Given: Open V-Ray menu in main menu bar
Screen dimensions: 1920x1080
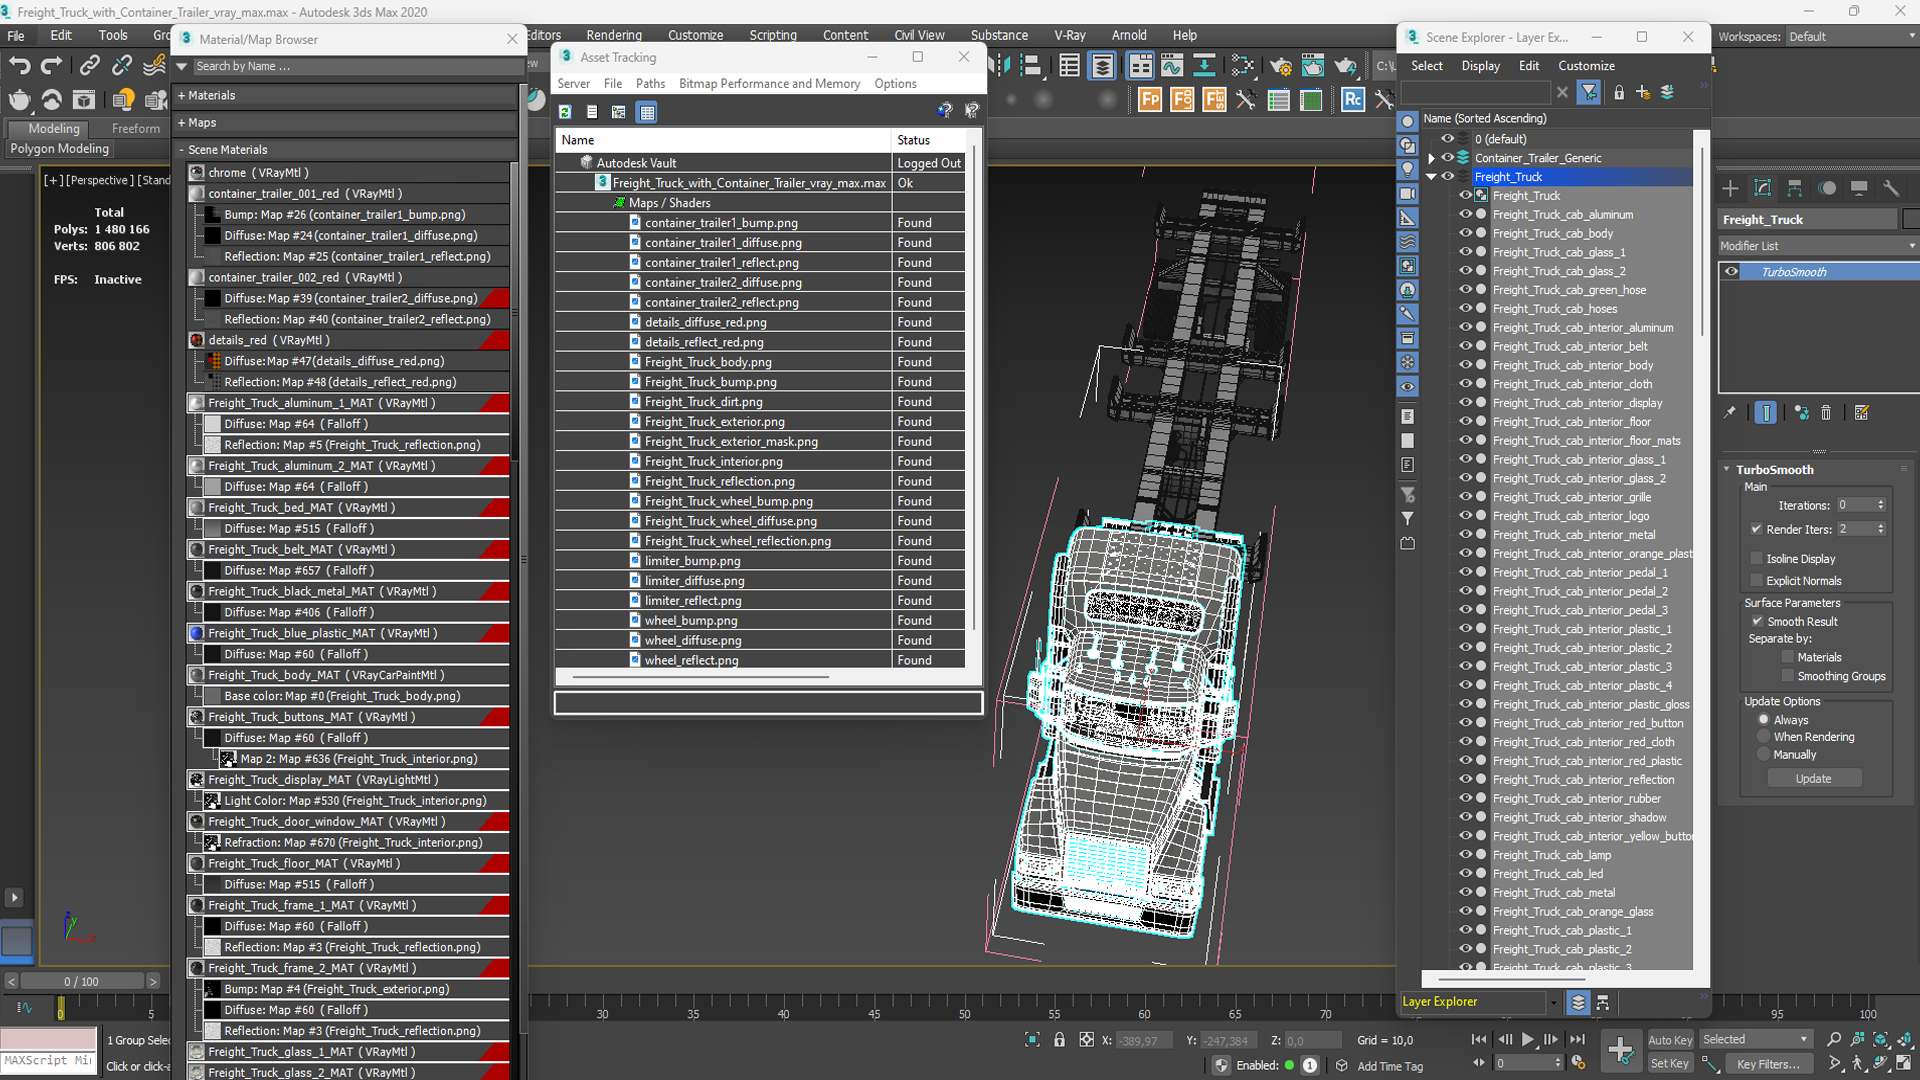Looking at the screenshot, I should tap(1069, 35).
